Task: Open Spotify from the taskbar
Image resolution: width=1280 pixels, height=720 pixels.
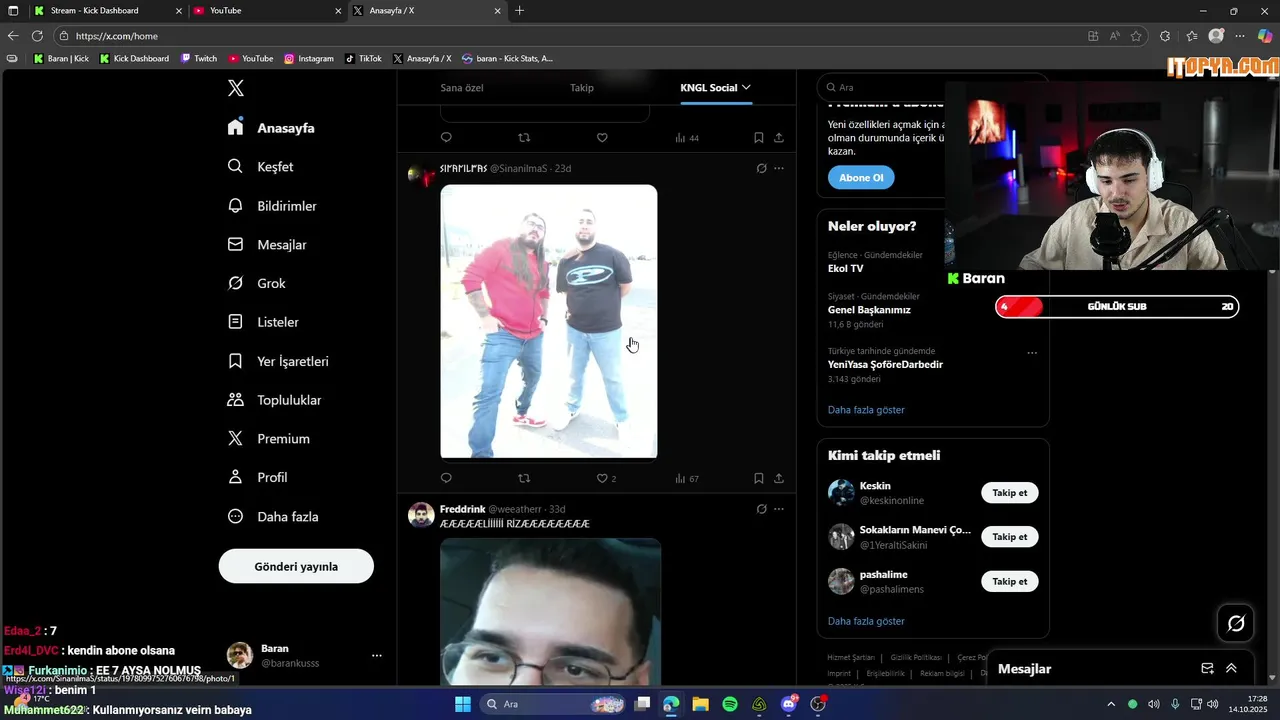Action: click(730, 704)
